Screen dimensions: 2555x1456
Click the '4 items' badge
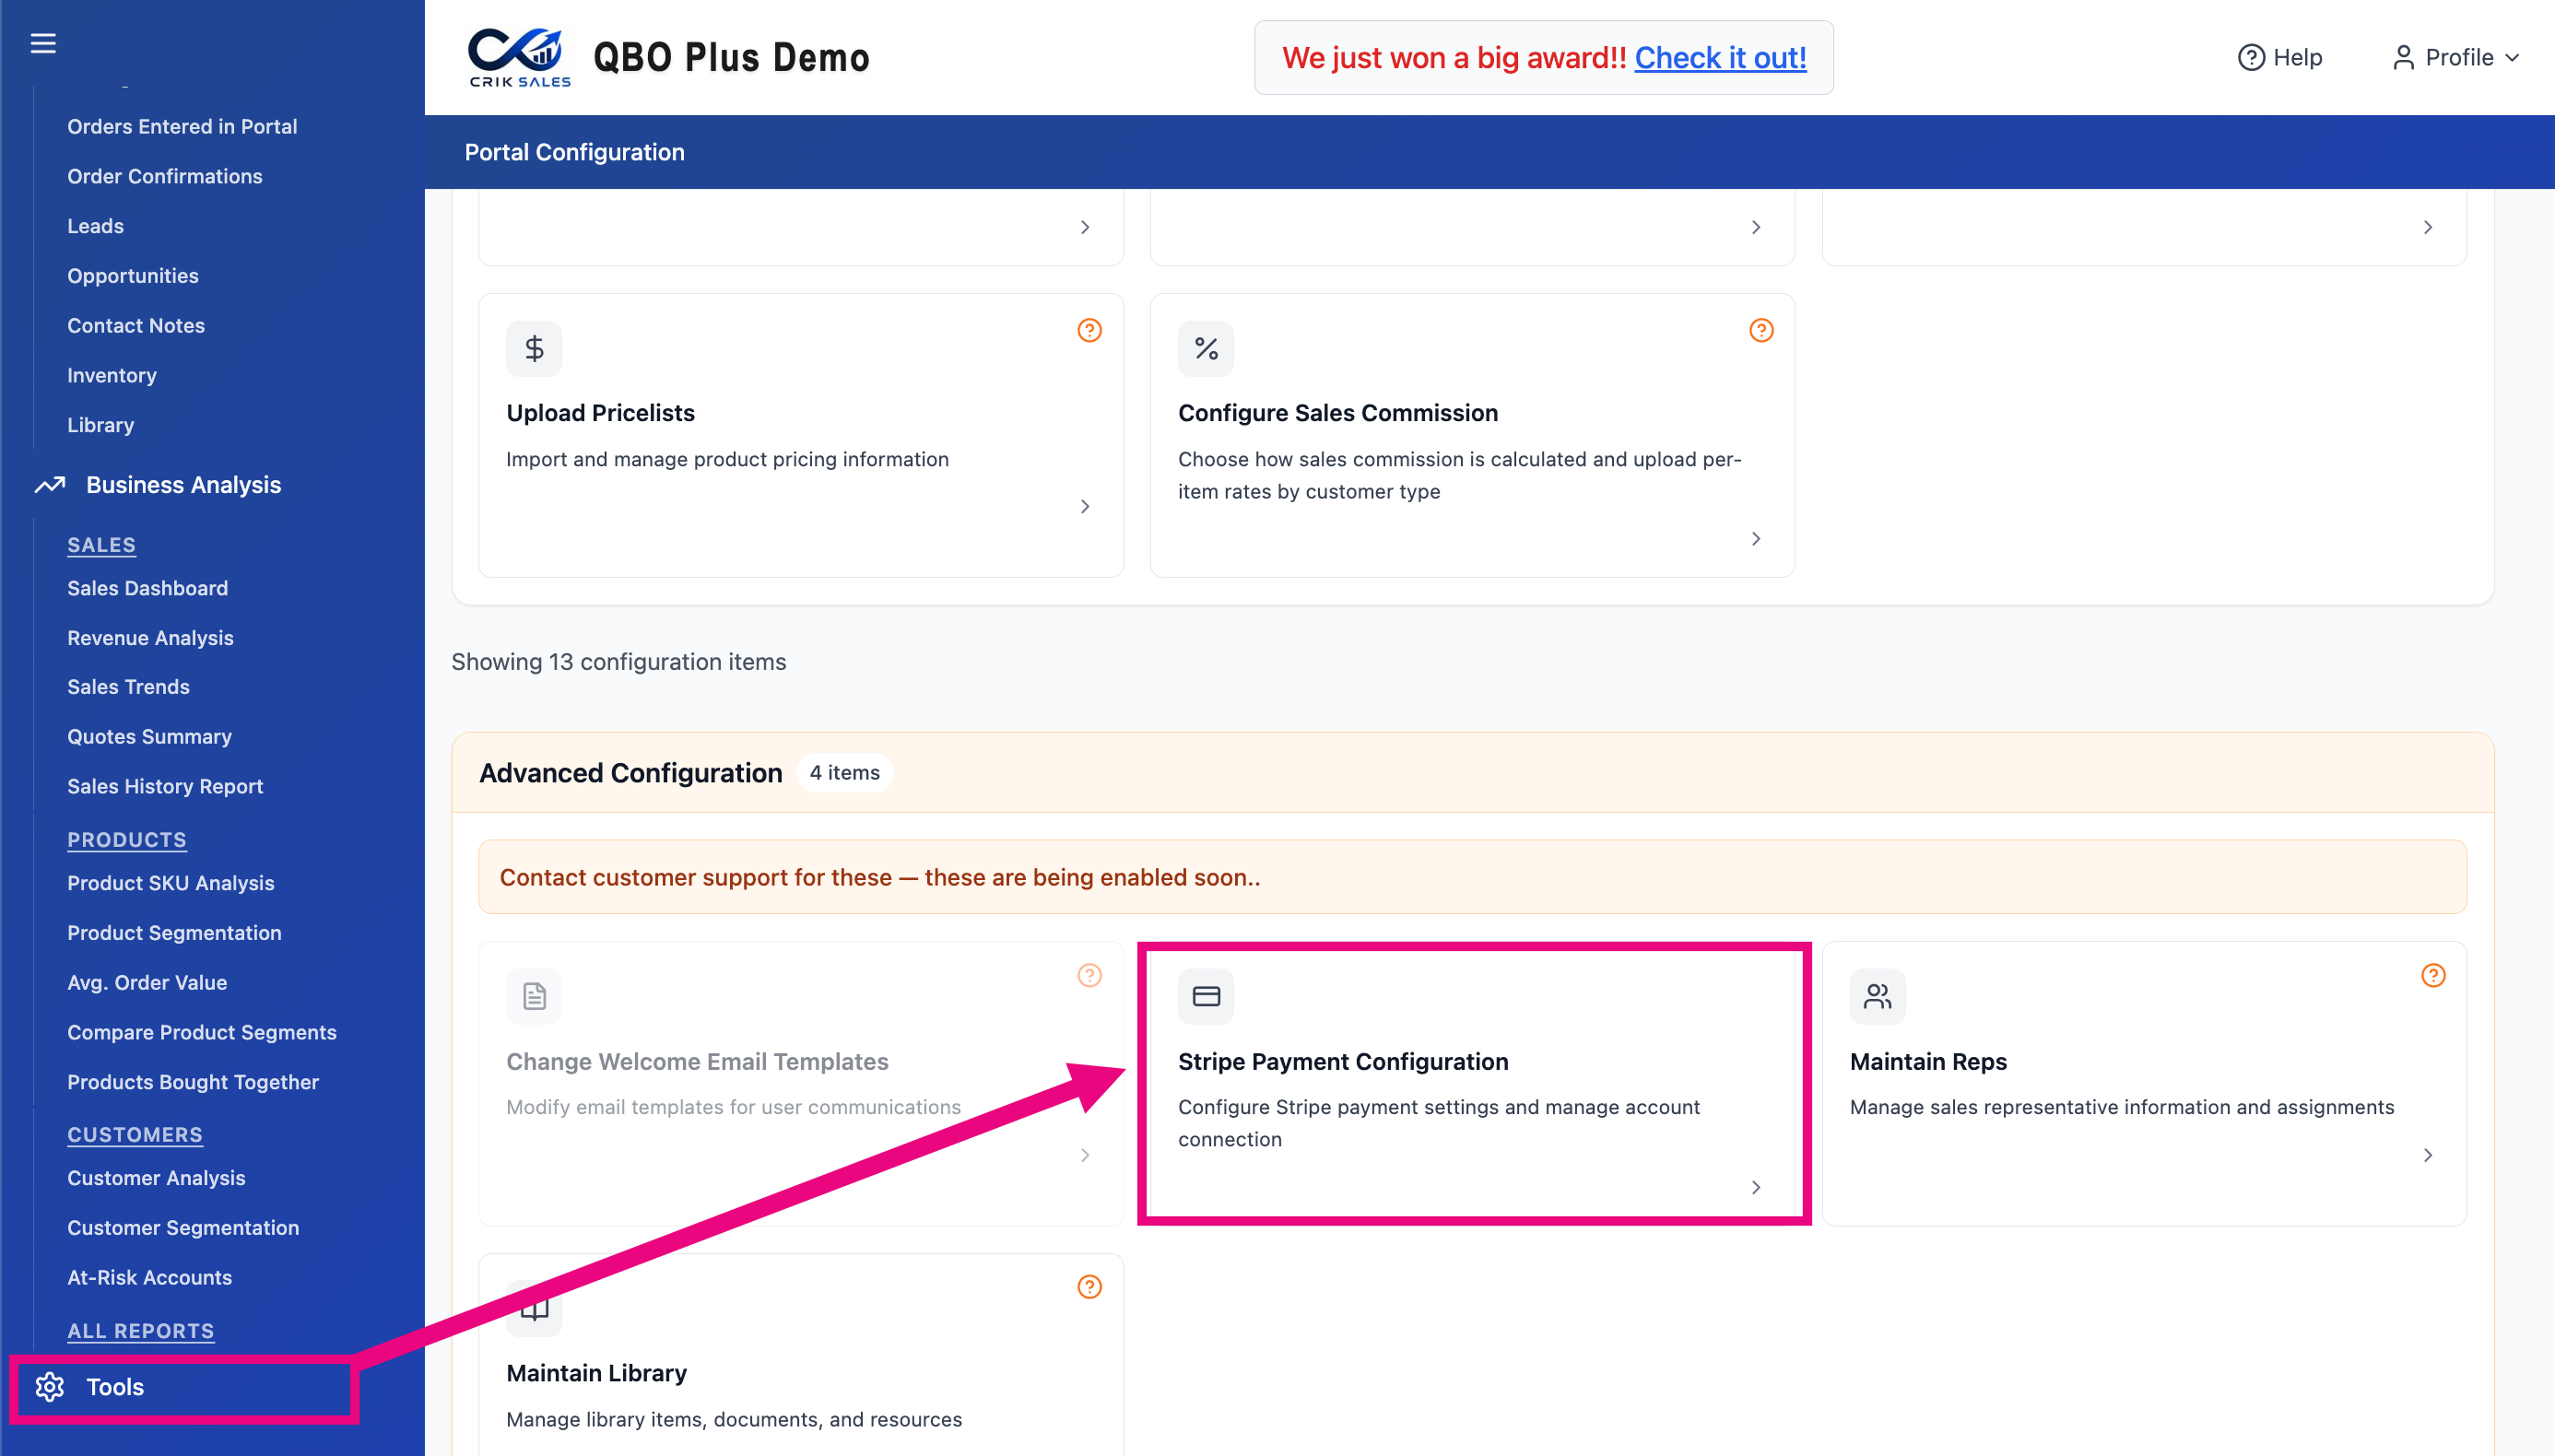(844, 773)
